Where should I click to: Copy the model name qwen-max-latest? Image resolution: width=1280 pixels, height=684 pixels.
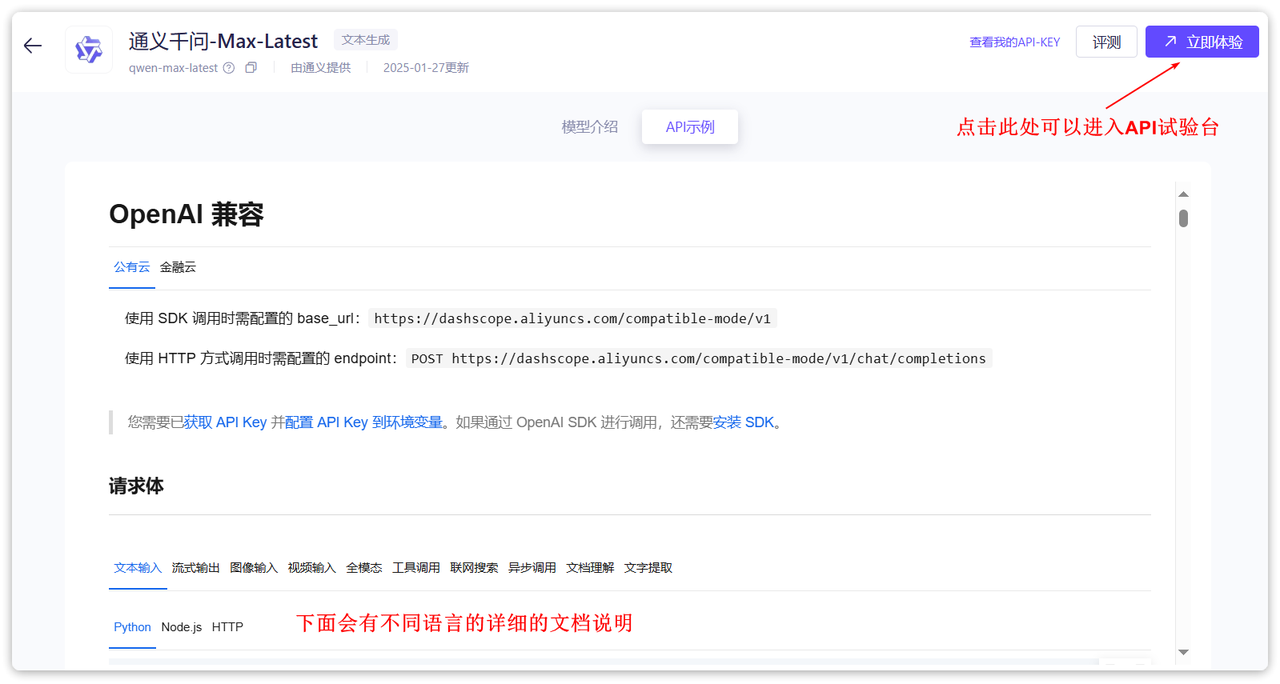coord(250,67)
